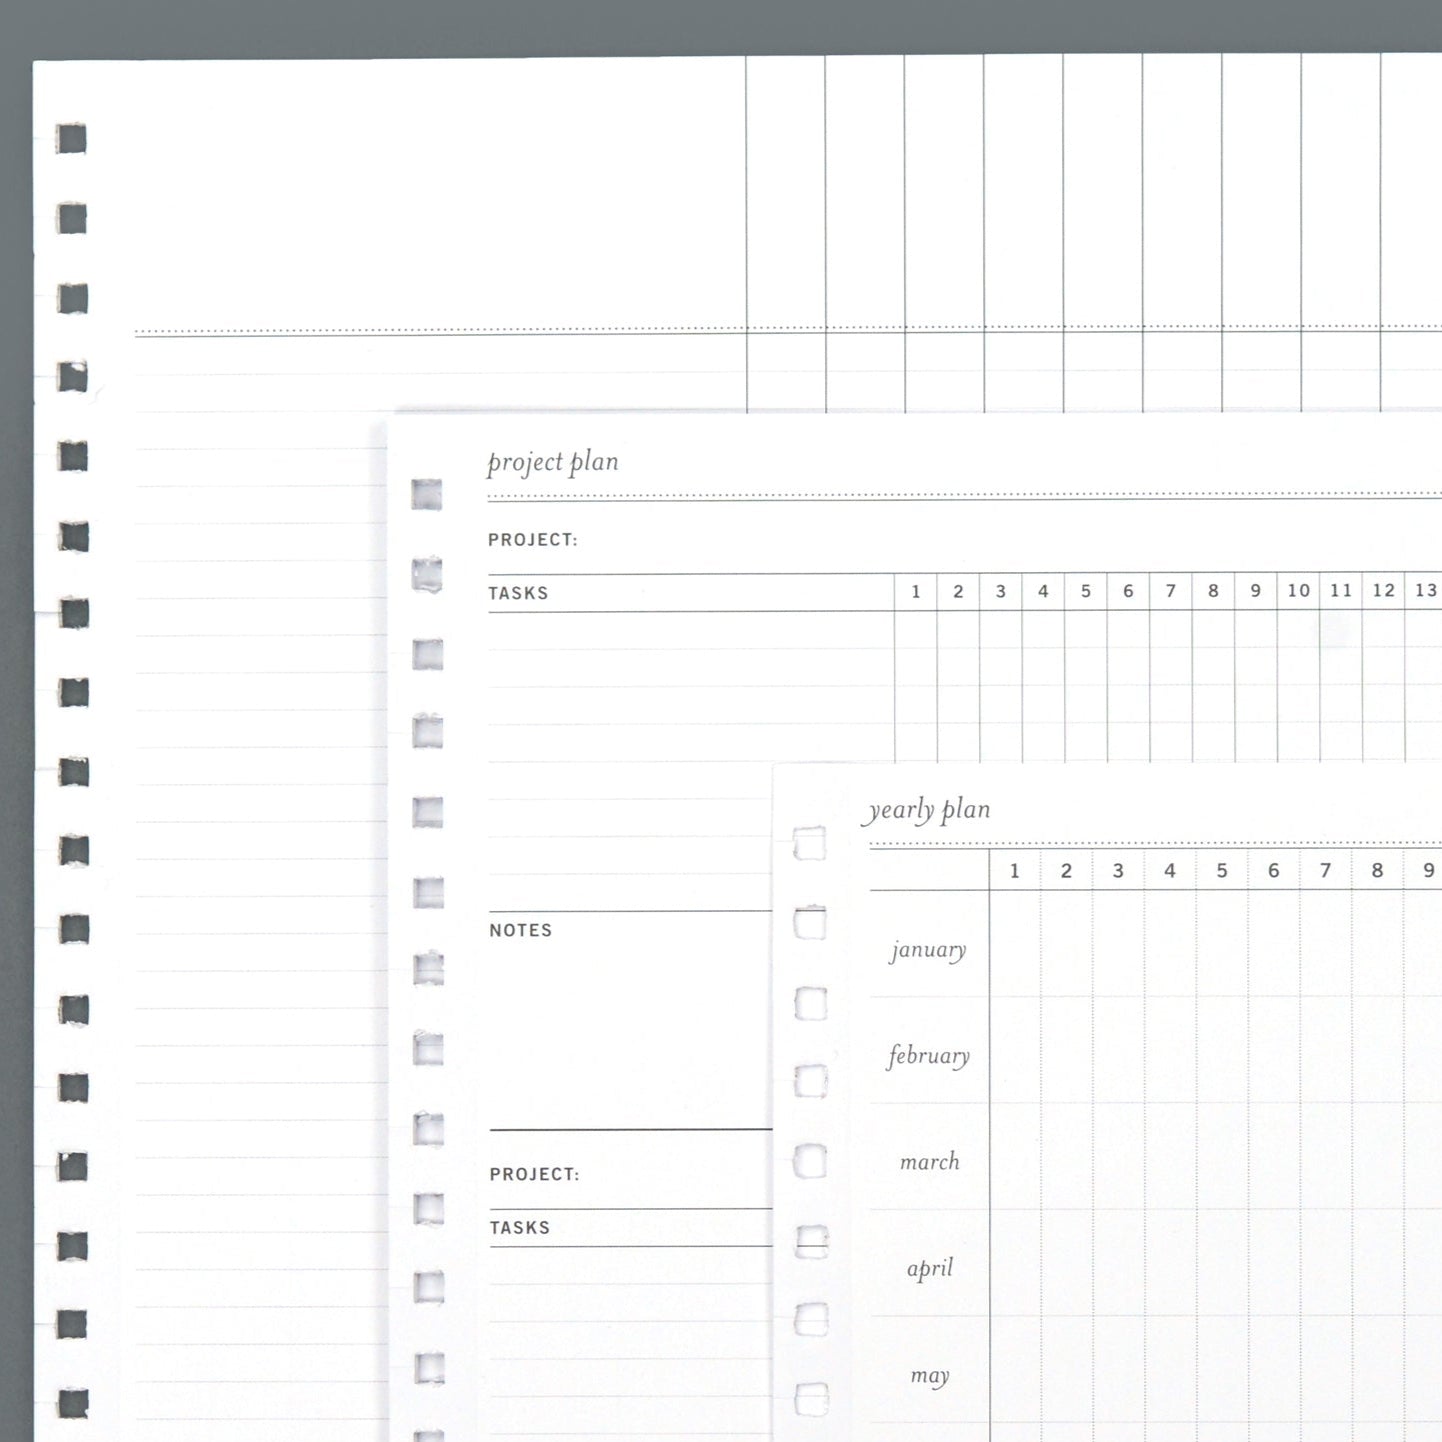Select day number 8 on the yearly plan

pos(1378,871)
